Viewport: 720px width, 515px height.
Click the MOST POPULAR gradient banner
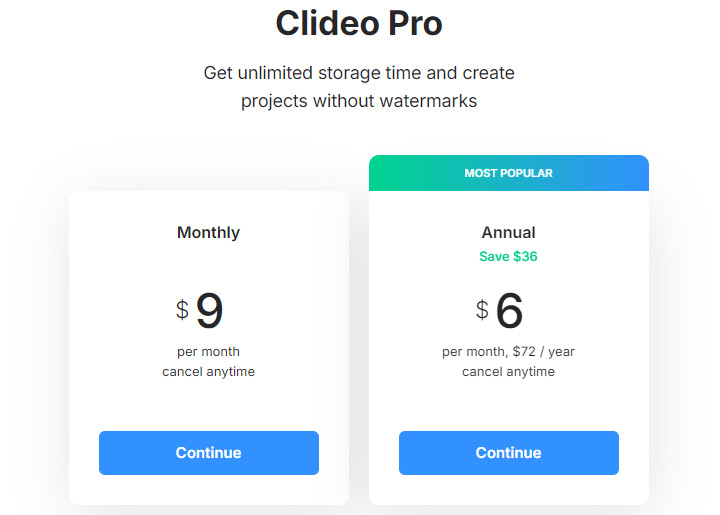click(508, 173)
